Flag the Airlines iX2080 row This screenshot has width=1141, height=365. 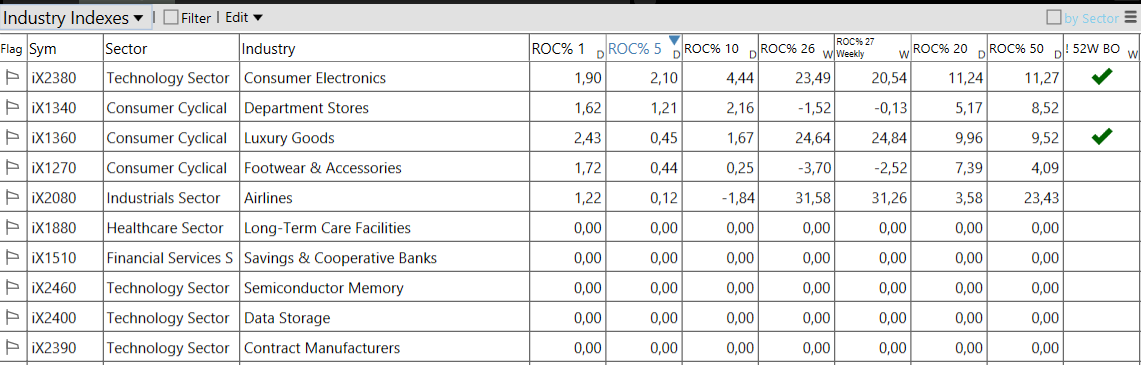pos(12,198)
